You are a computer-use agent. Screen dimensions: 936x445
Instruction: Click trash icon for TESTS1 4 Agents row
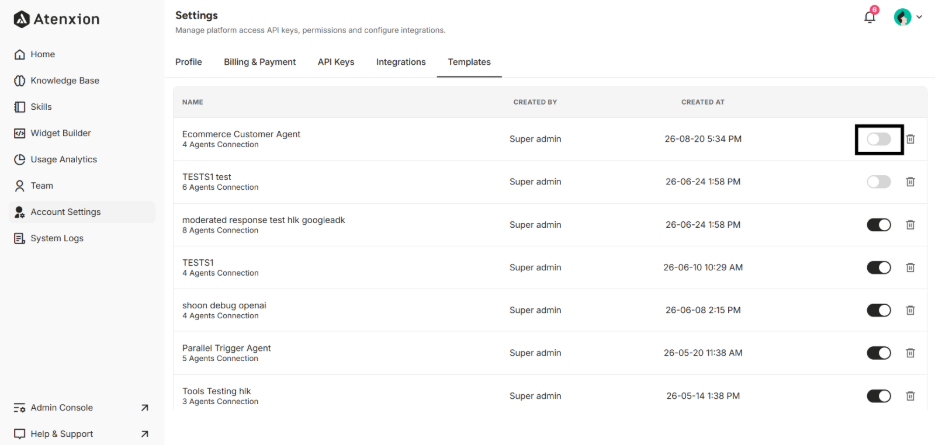pyautogui.click(x=910, y=268)
